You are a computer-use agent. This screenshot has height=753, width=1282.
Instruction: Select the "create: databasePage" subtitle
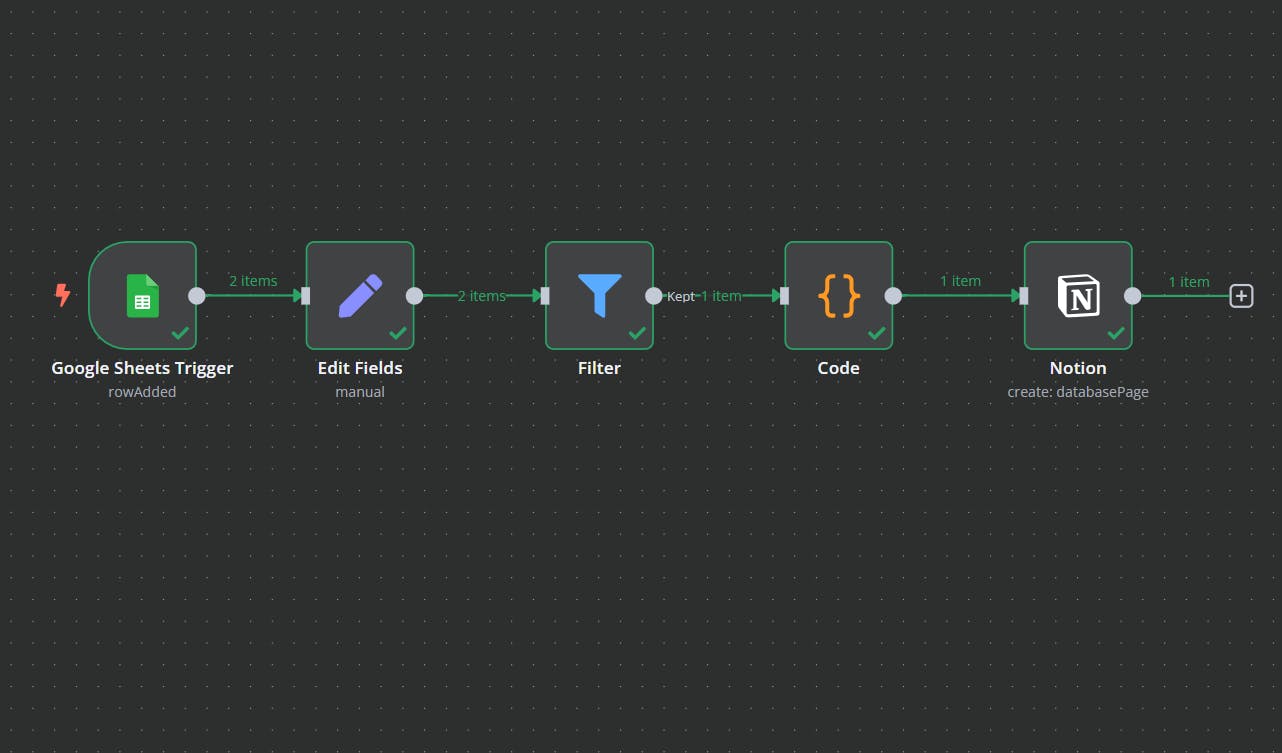tap(1078, 392)
